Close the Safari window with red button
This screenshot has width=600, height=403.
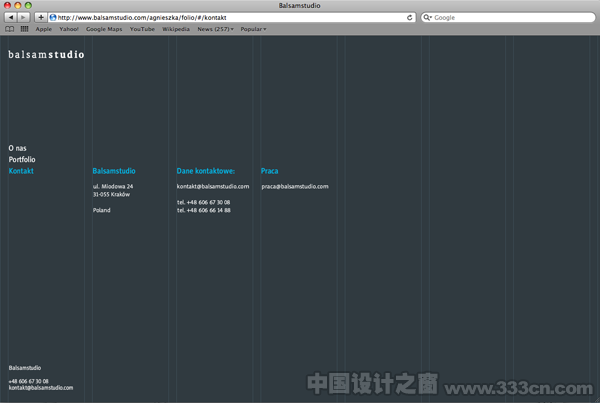coord(7,5)
